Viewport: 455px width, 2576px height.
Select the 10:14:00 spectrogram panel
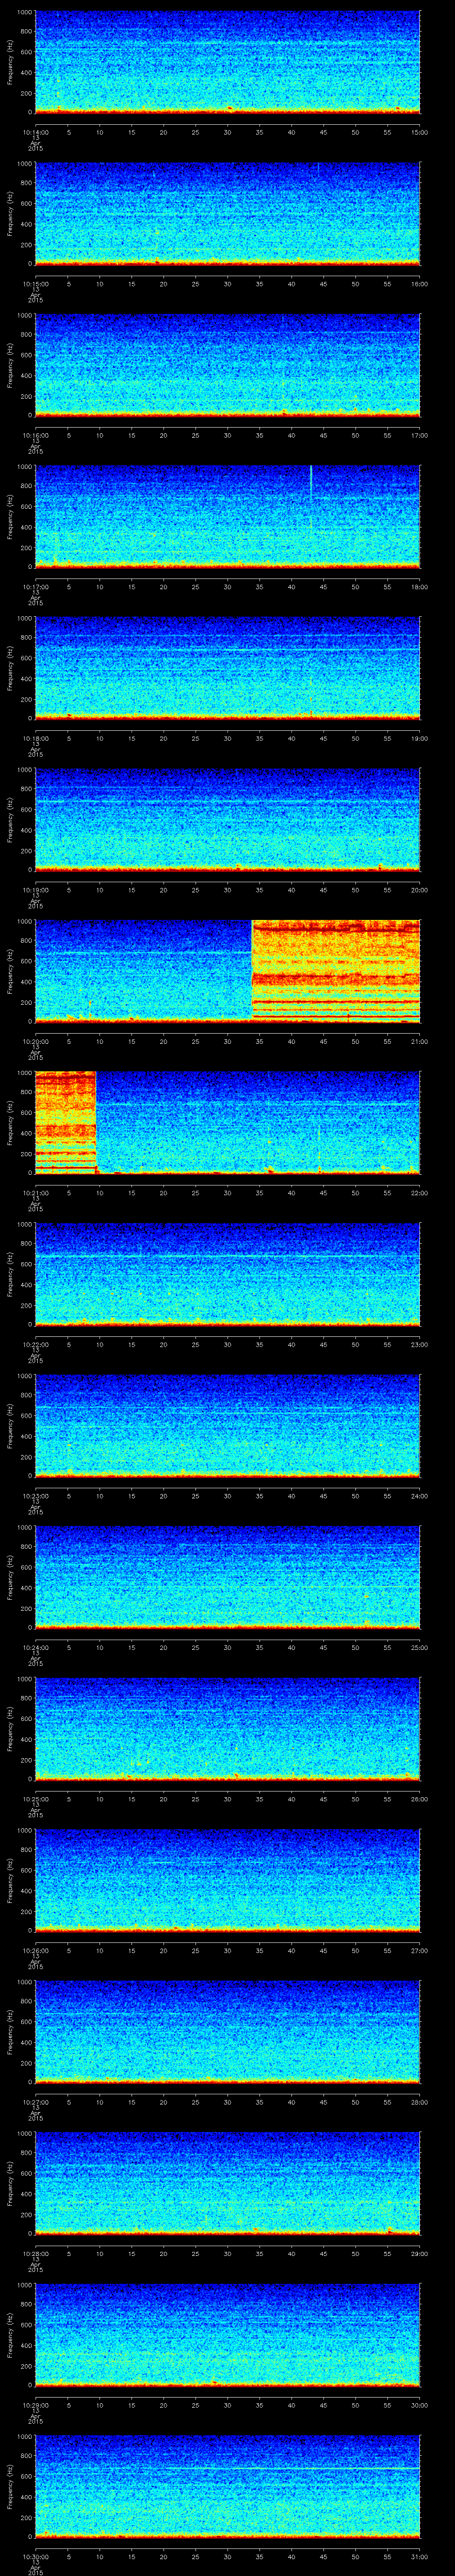click(227, 62)
